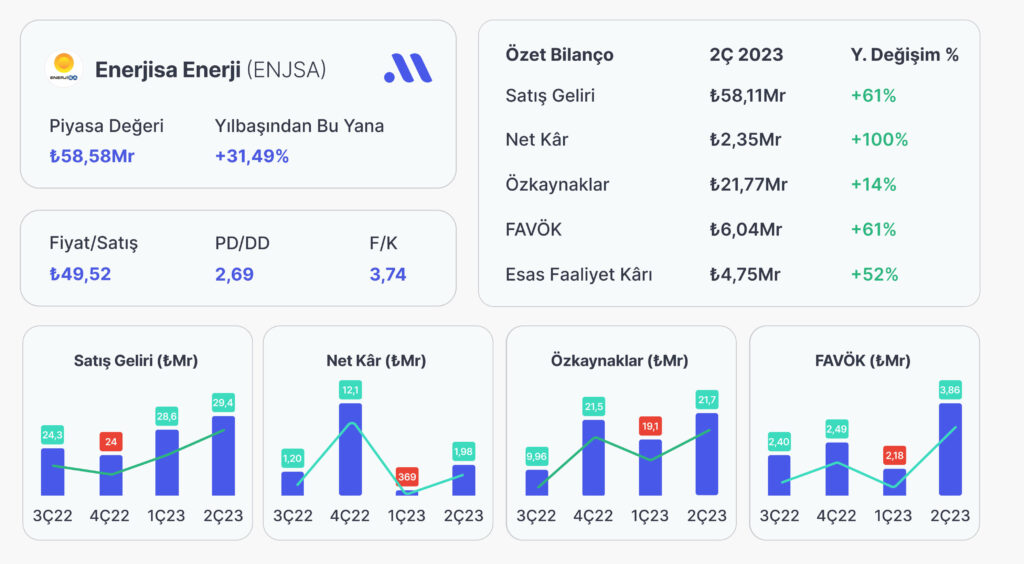
Task: Click the Satış Geliri (₺Mr) chart title
Action: tap(136, 360)
